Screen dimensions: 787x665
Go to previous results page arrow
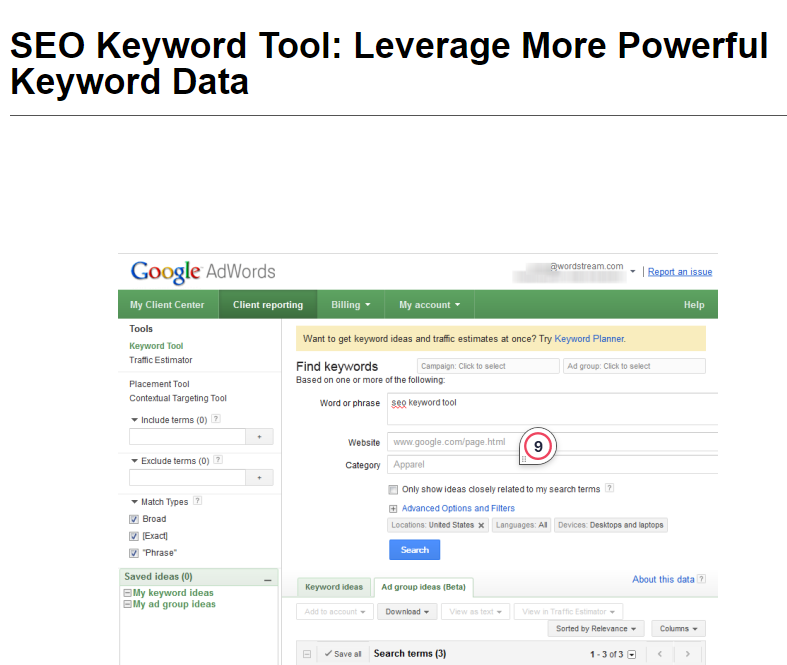660,653
